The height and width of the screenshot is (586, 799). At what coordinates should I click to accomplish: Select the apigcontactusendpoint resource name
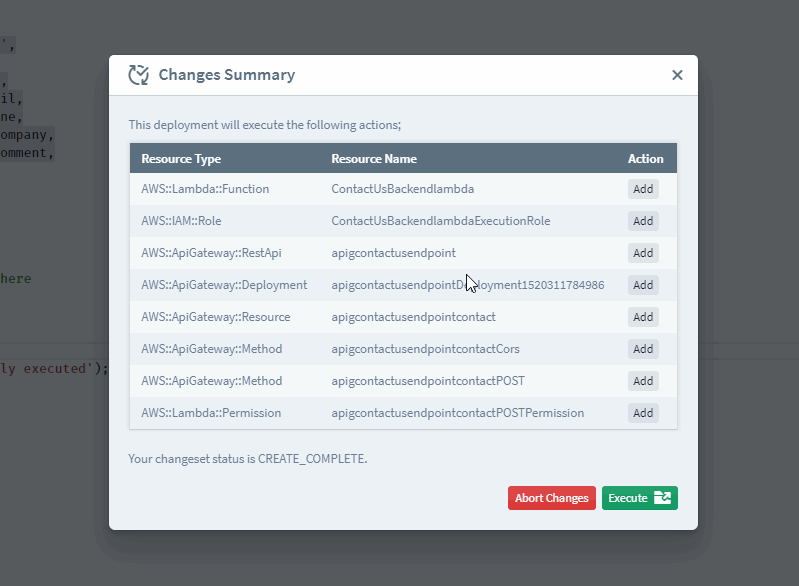click(393, 253)
